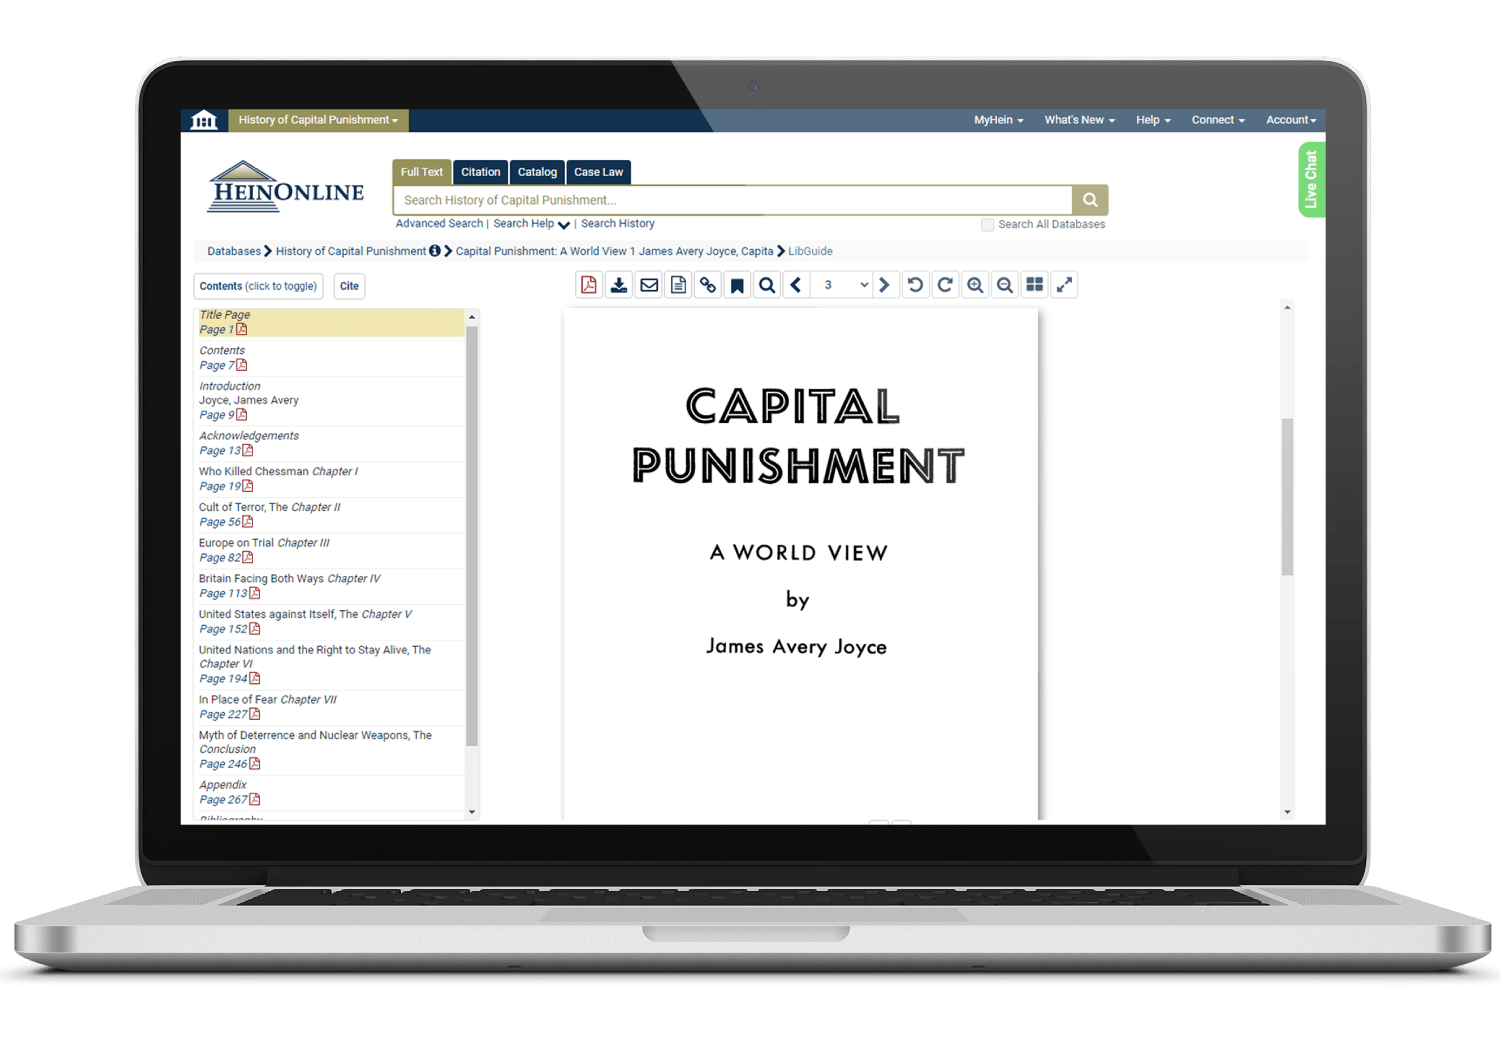Open the page text view icon
Screen dimensions: 1500x1042
coord(678,285)
